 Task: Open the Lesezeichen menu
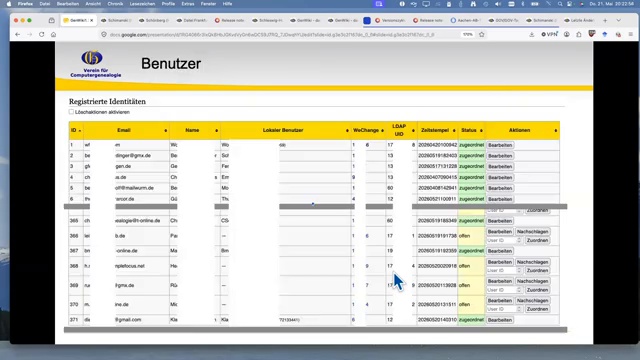(x=142, y=4)
